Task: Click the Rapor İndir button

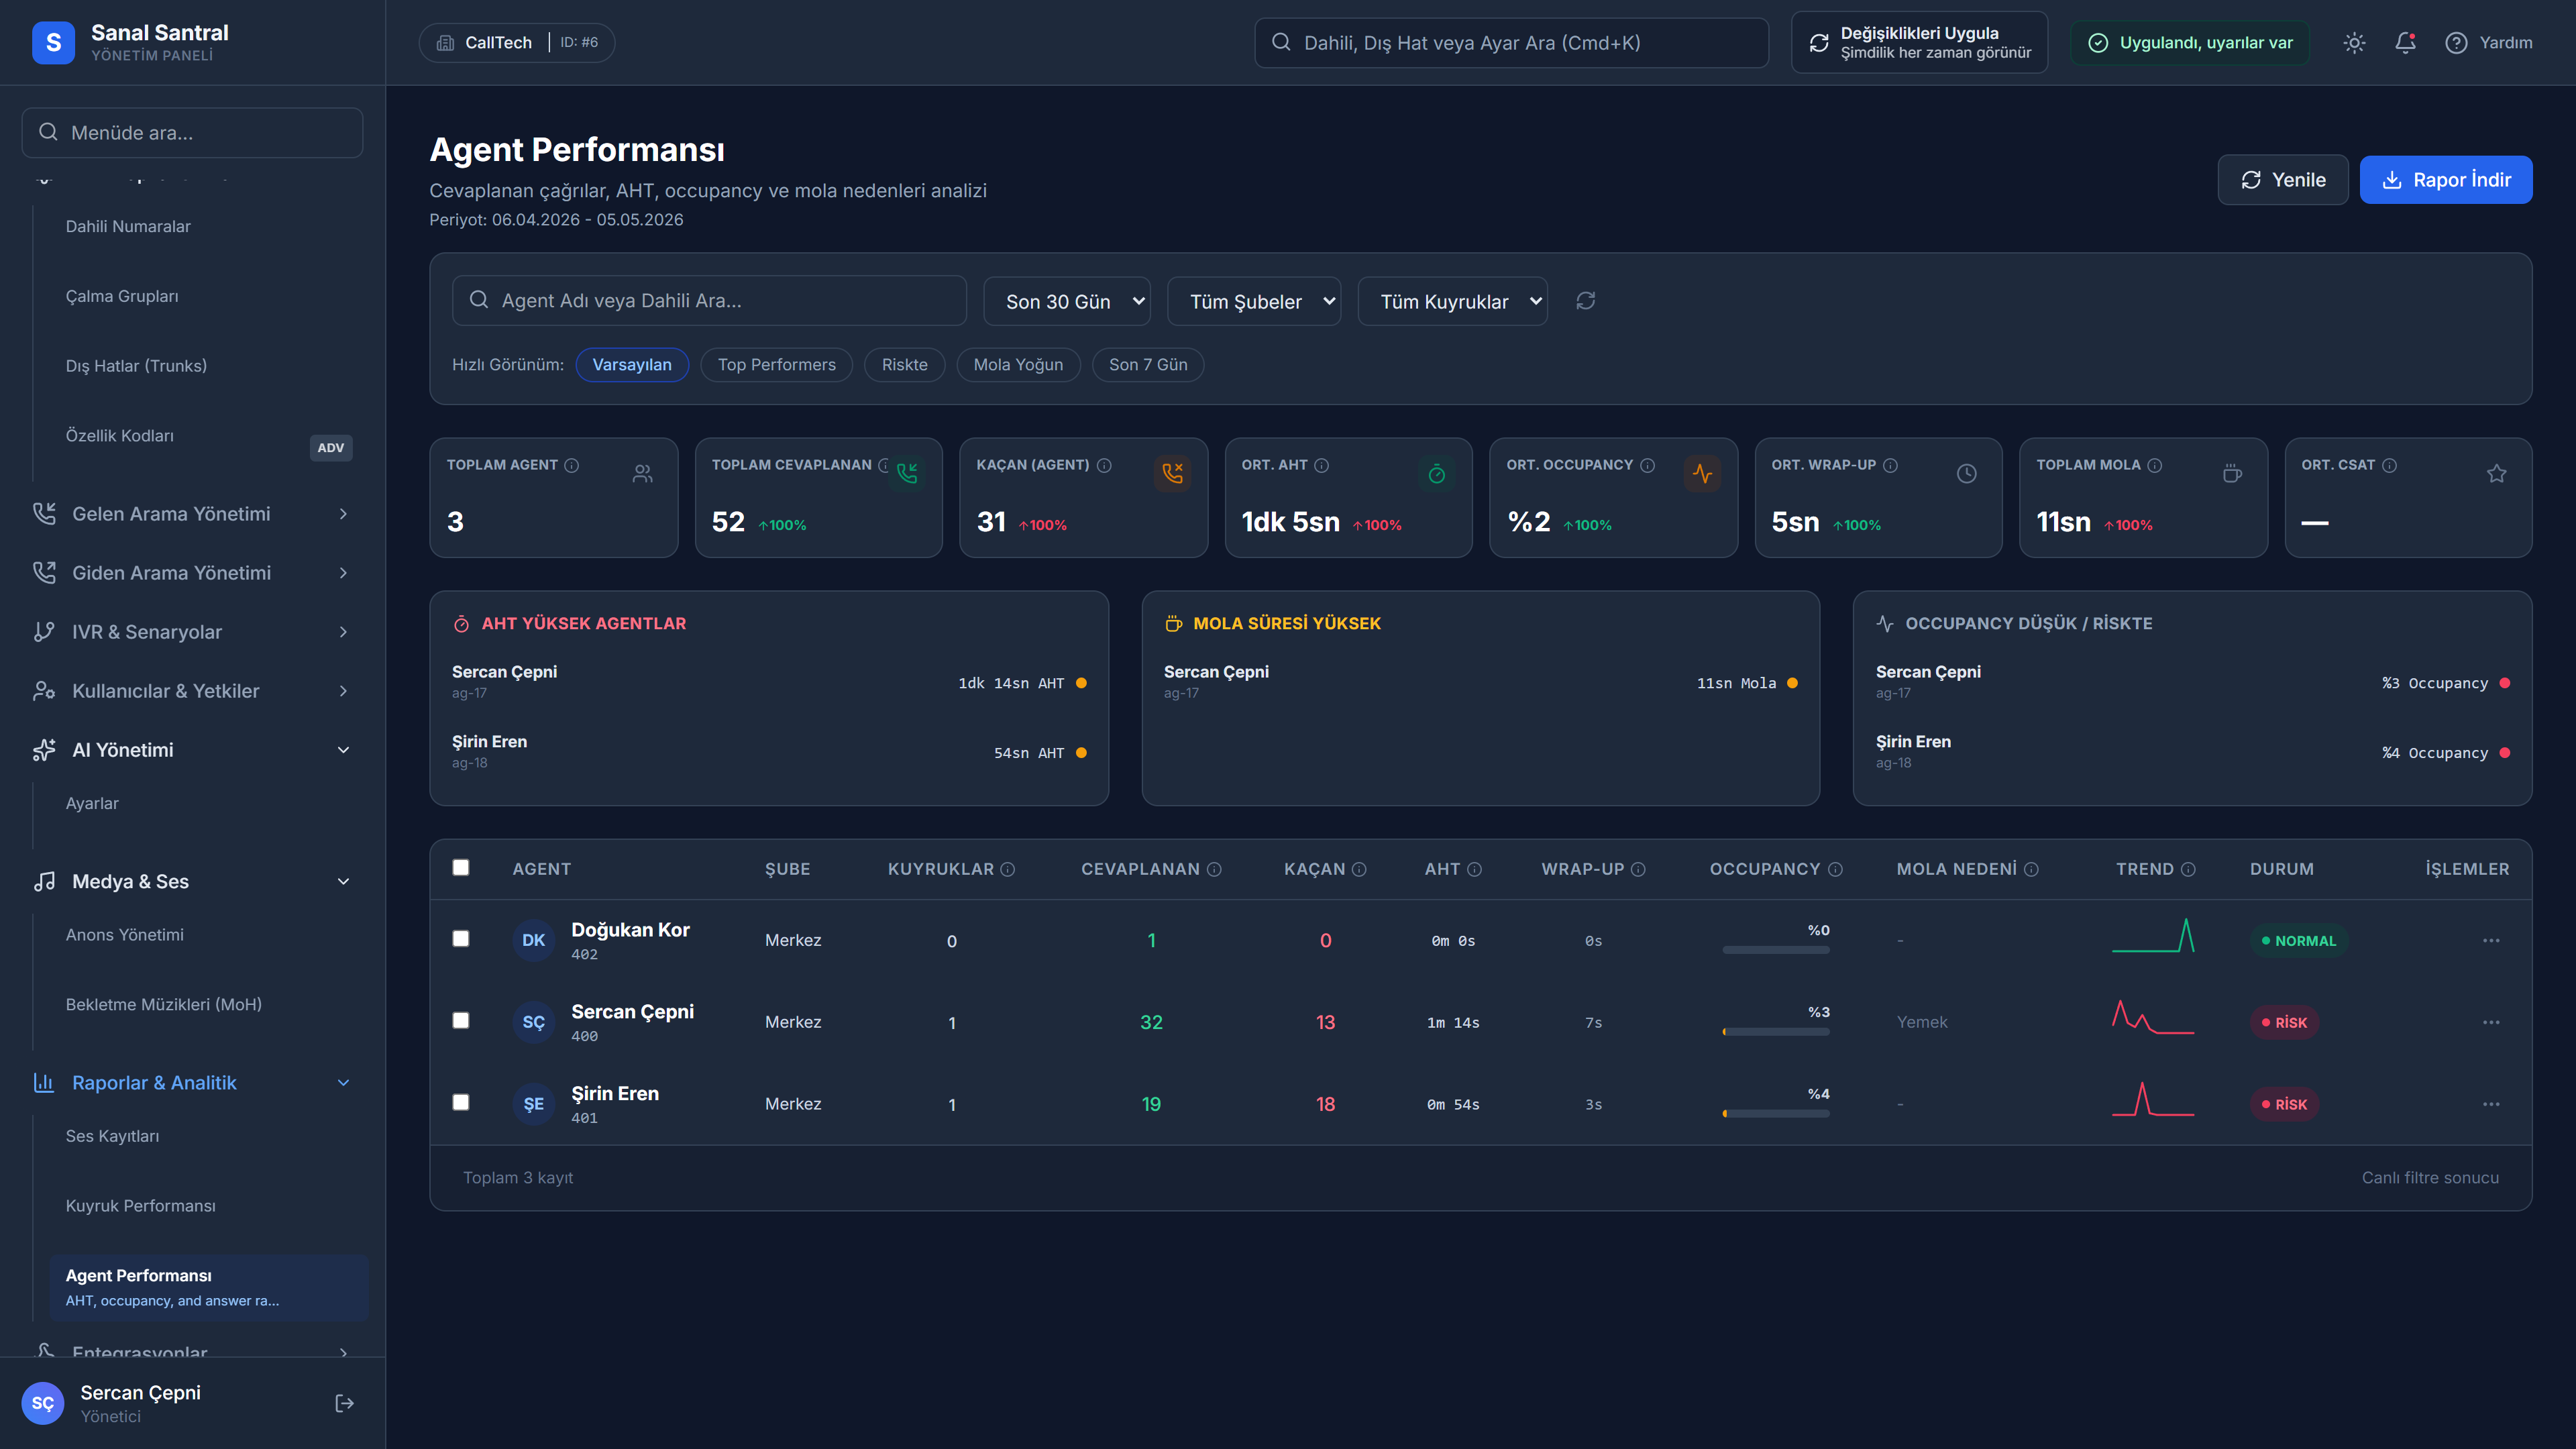Action: coord(2446,180)
